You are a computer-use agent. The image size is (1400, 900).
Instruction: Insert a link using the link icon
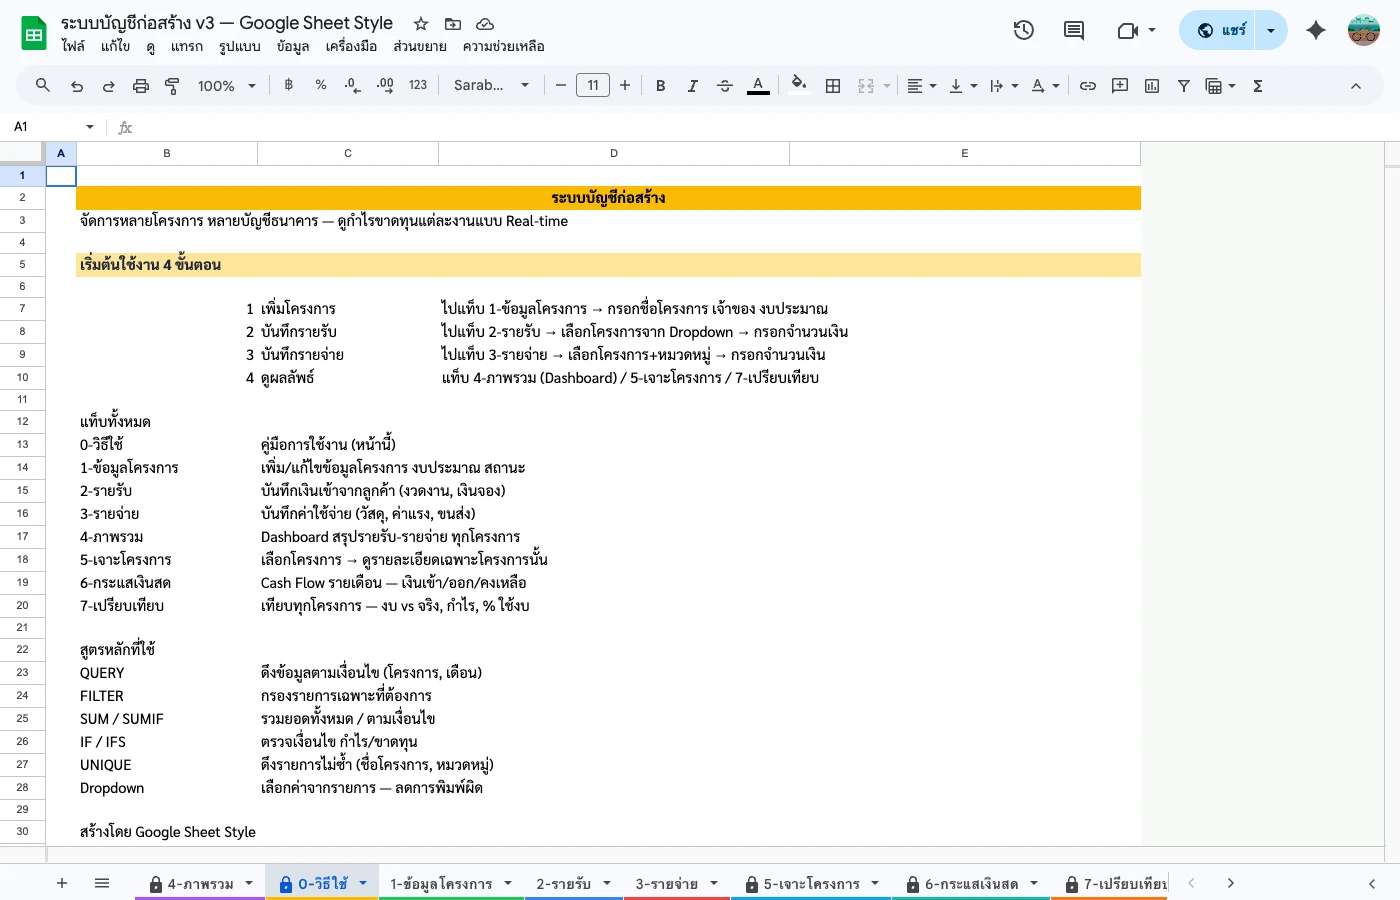click(1088, 85)
